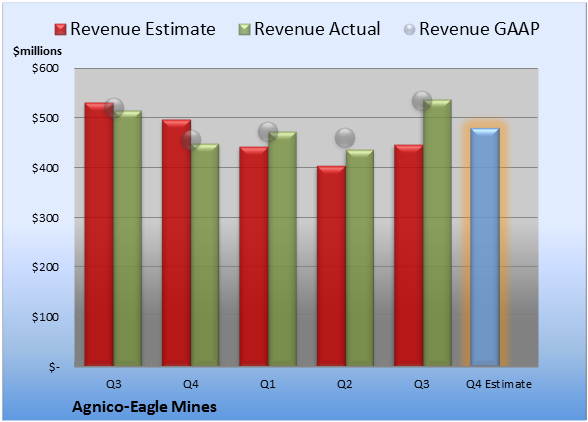
Task: Select the red estimate bar above Q1
Action: (x=254, y=256)
